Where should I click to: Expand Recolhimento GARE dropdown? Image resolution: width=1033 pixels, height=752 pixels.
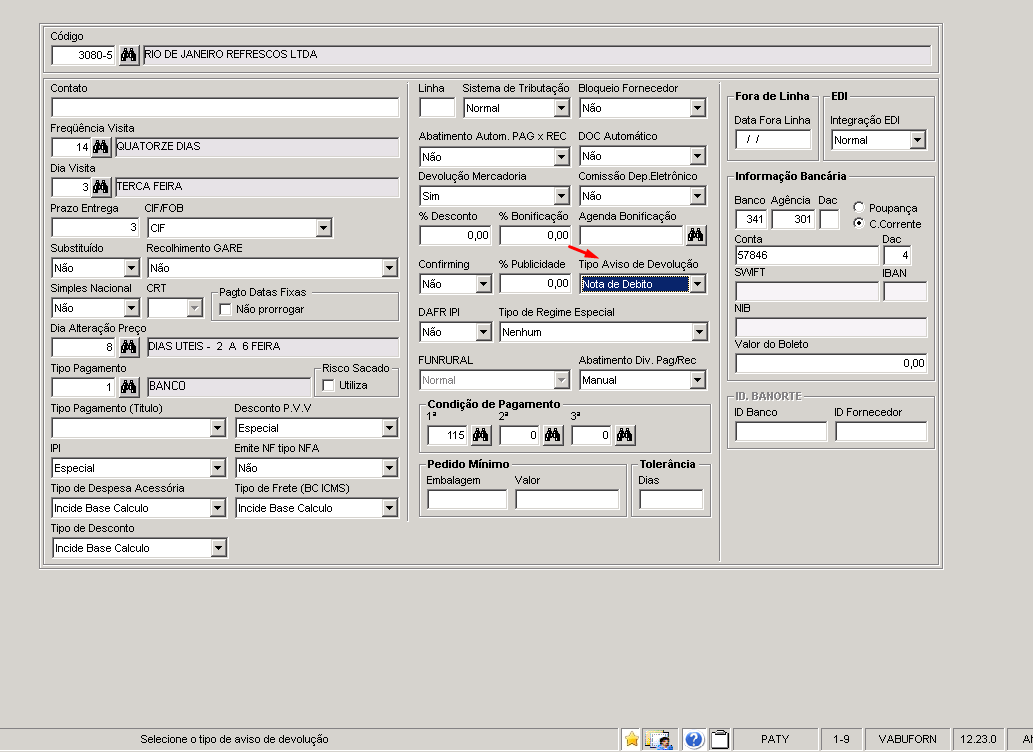(x=389, y=268)
